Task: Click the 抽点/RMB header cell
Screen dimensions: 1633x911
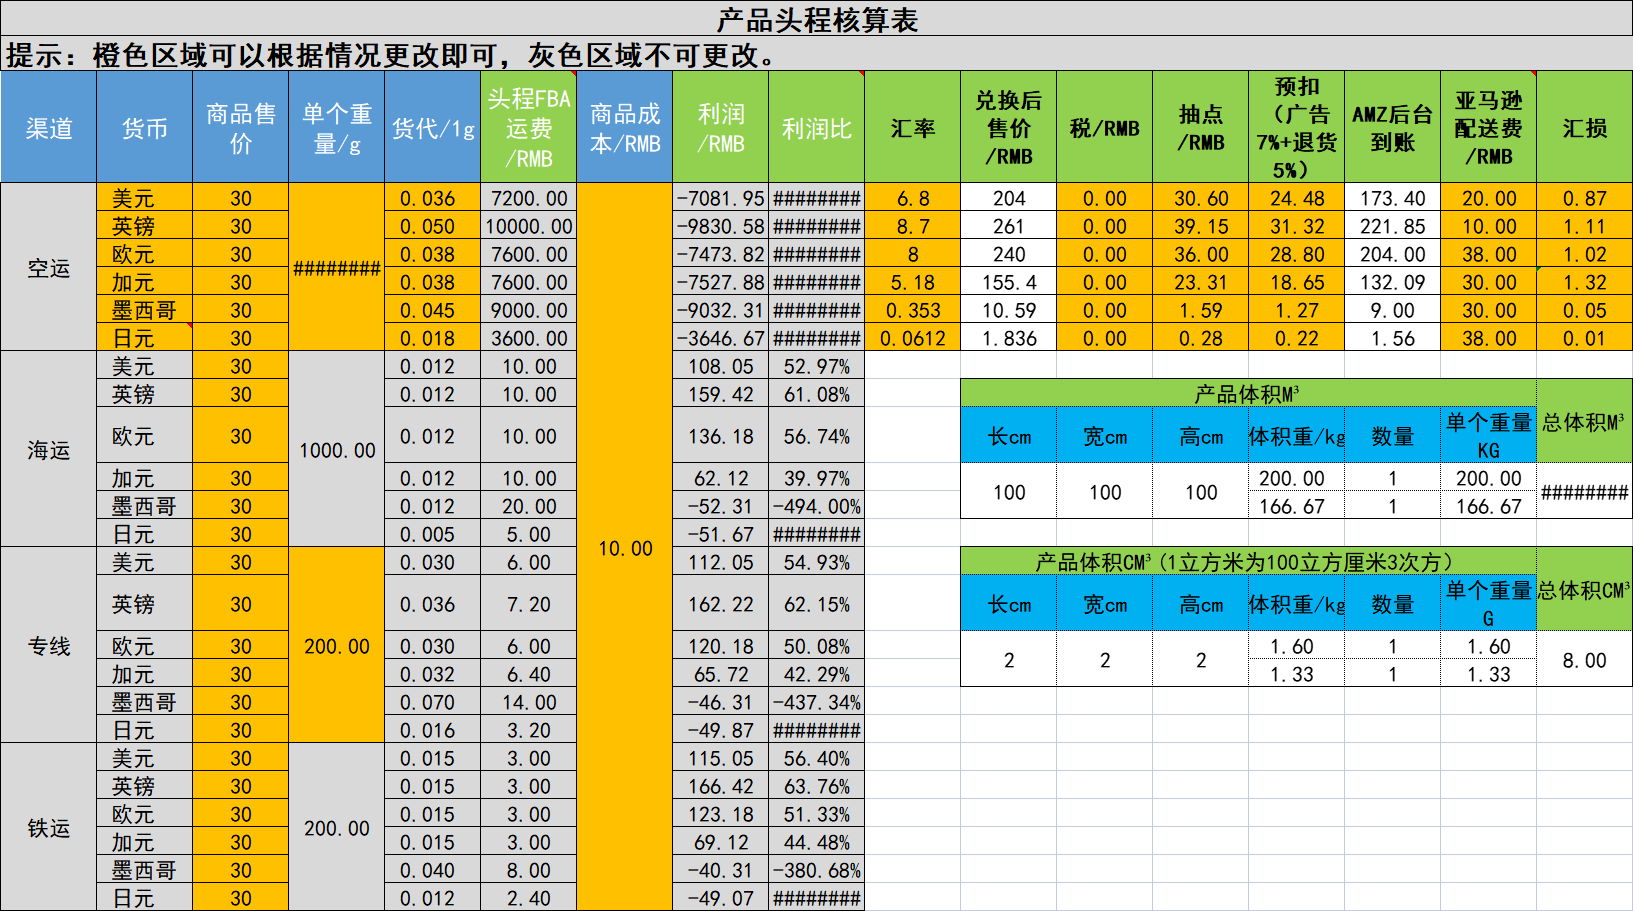Action: click(x=1200, y=127)
